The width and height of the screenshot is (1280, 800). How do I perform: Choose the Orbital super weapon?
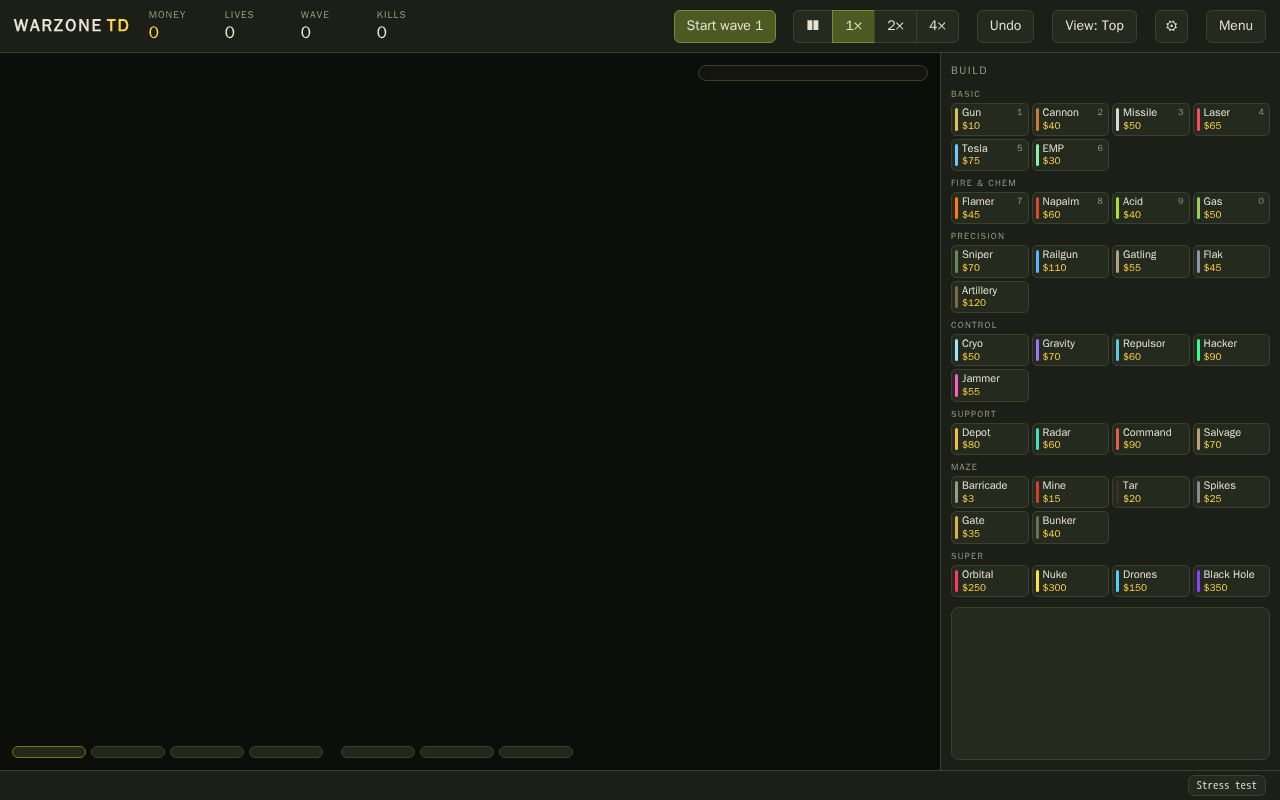pyautogui.click(x=990, y=581)
